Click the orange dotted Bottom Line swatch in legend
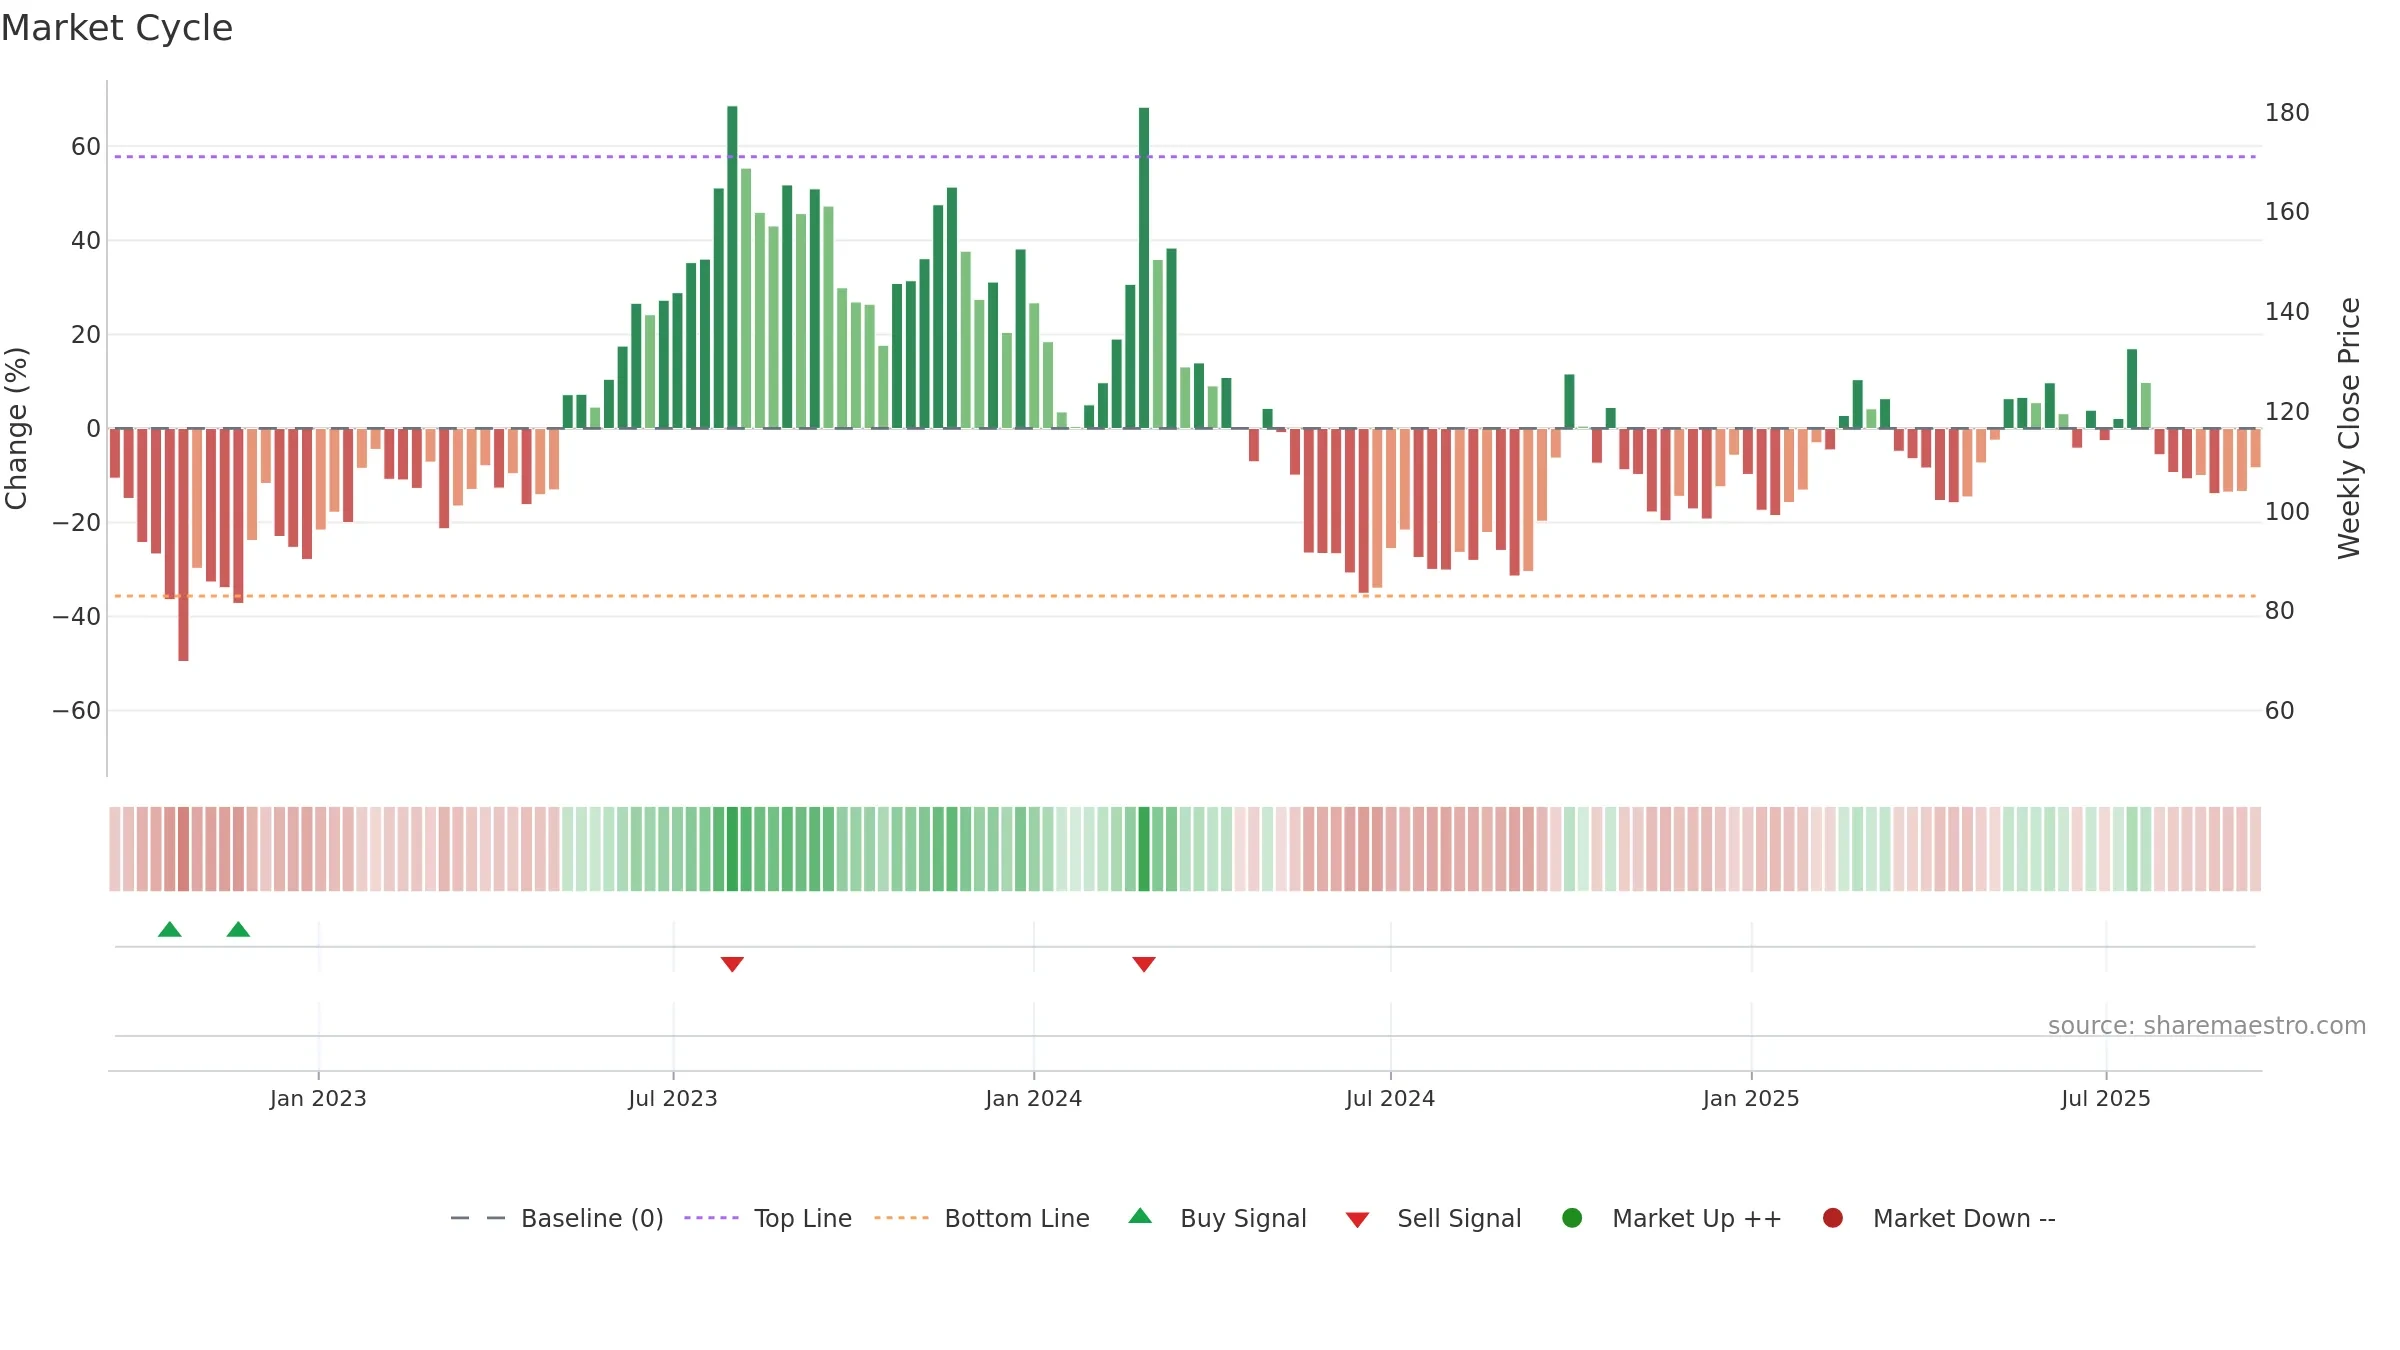The width and height of the screenshot is (2400, 1350). tap(901, 1218)
